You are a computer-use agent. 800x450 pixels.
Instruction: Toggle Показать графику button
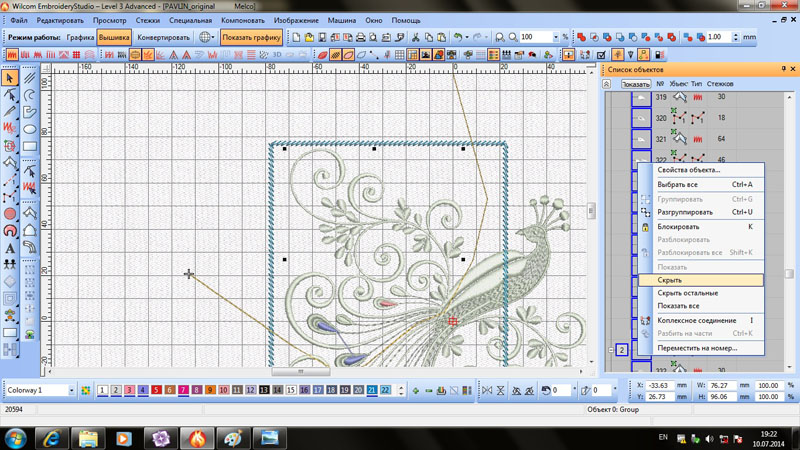tap(251, 37)
